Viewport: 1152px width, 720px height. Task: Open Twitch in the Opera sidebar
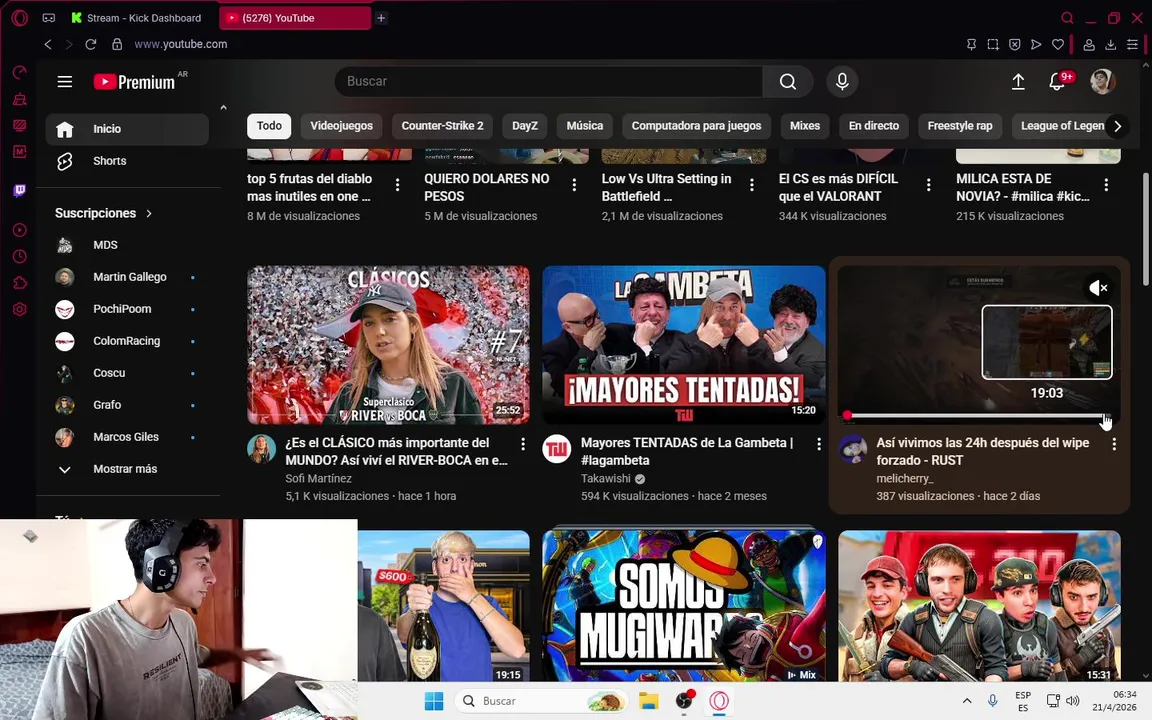click(20, 191)
